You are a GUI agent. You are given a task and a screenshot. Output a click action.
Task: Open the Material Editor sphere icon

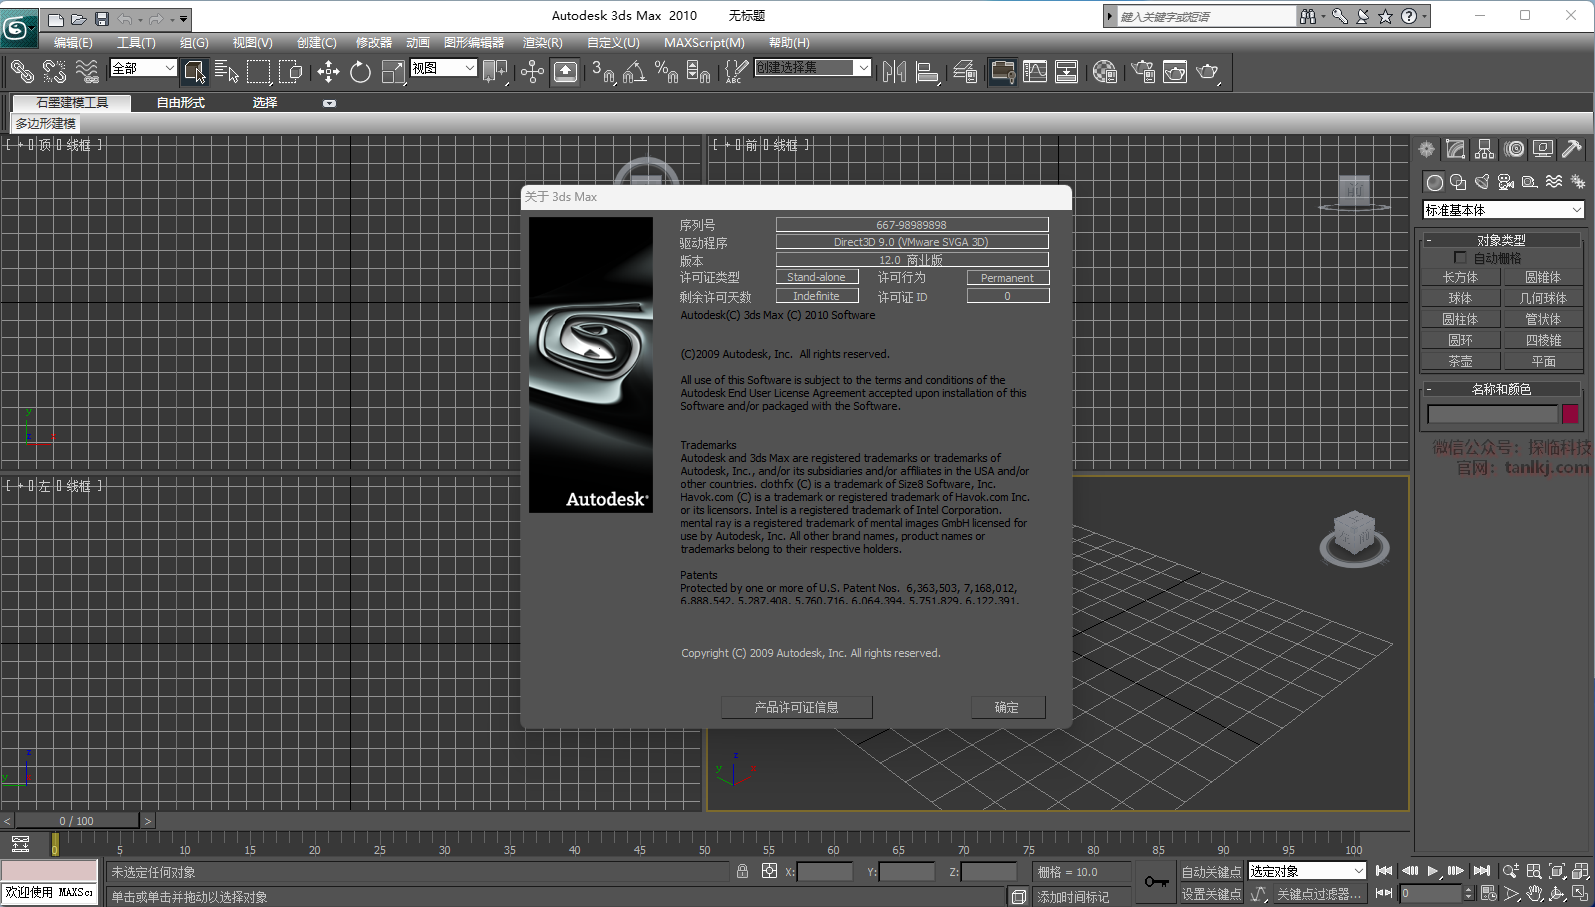point(1104,71)
